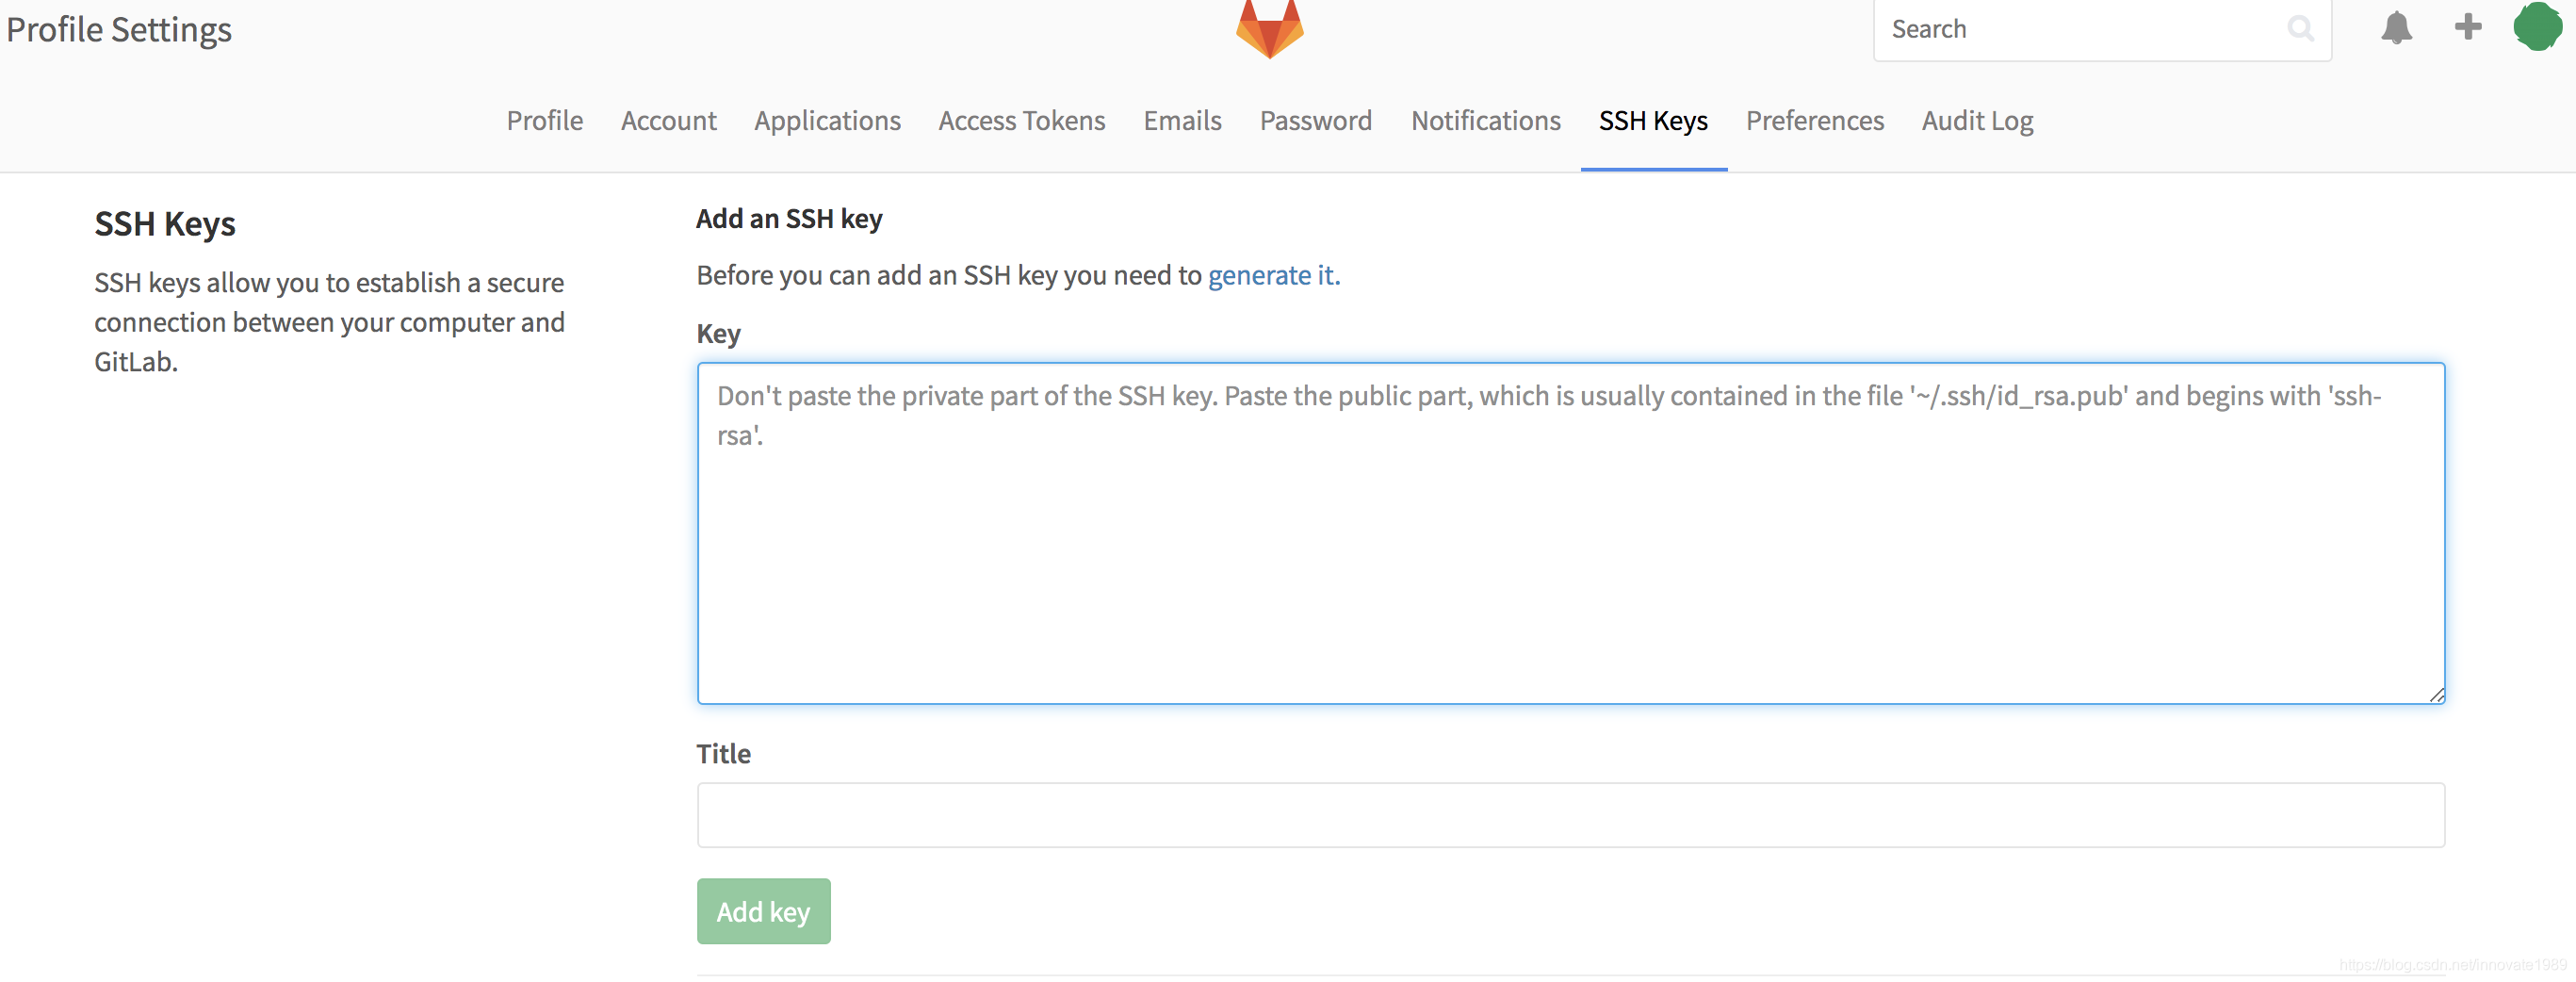Click the generate it link
The height and width of the screenshot is (982, 2576).
(1273, 275)
